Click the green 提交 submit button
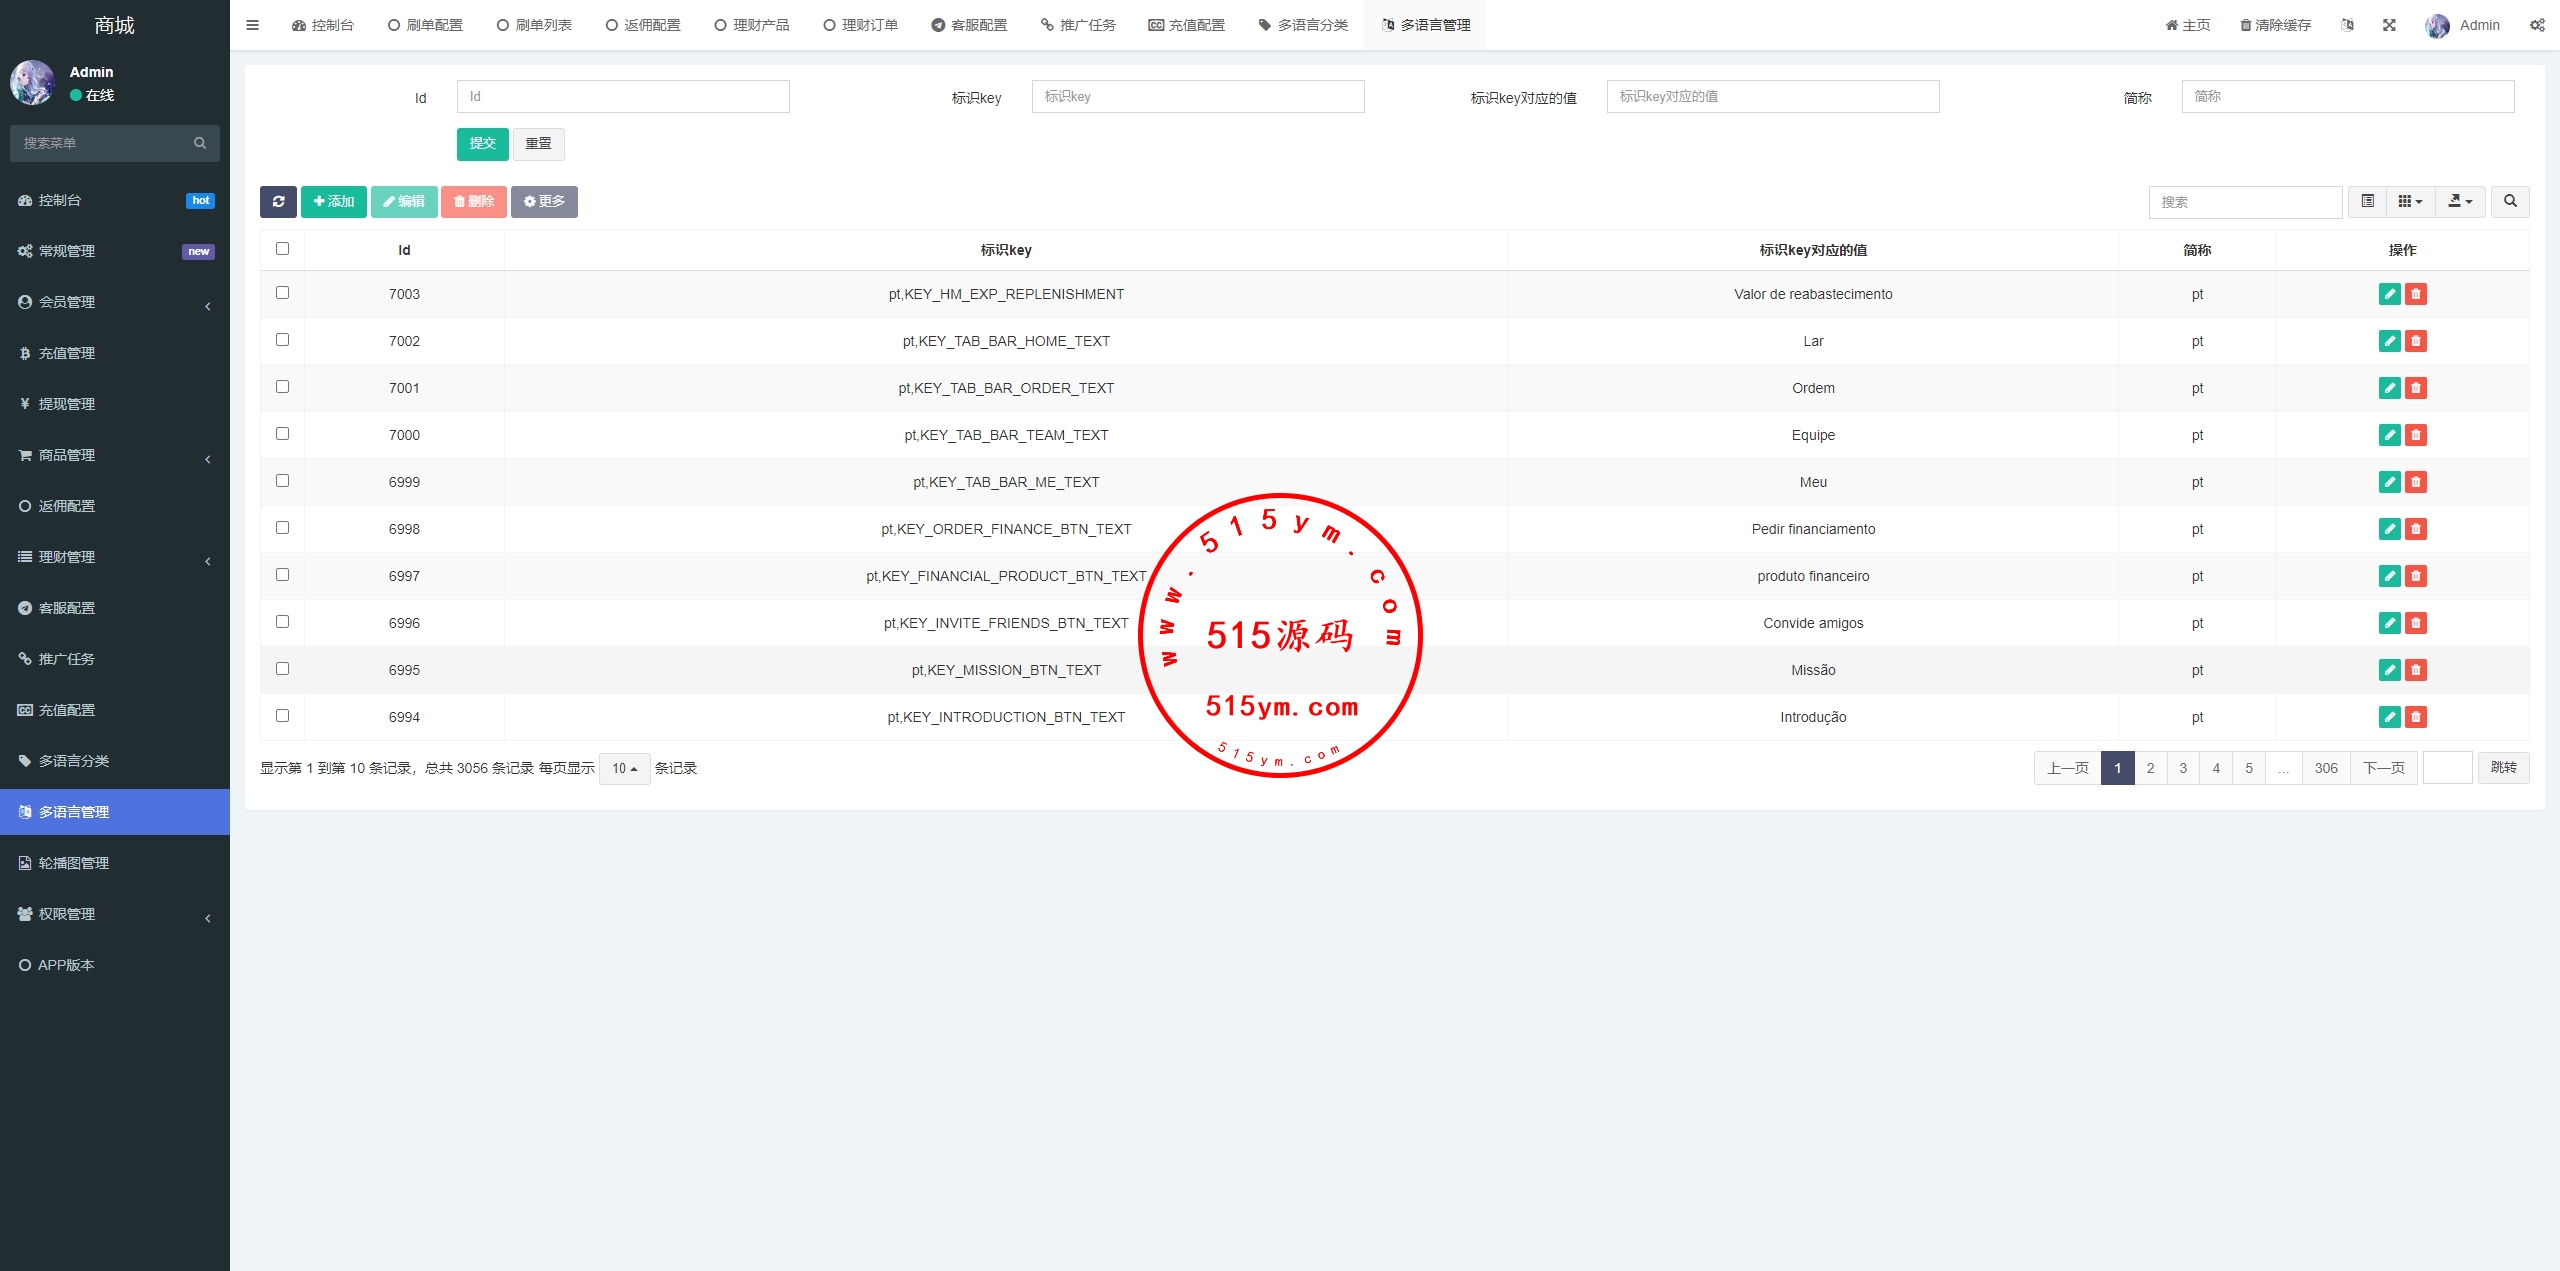Screen dimensions: 2560x1271 pos(482,143)
